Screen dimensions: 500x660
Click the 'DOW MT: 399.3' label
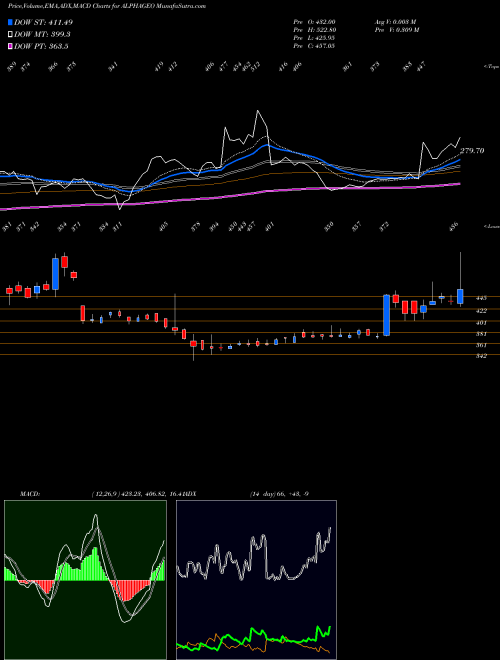click(42, 34)
